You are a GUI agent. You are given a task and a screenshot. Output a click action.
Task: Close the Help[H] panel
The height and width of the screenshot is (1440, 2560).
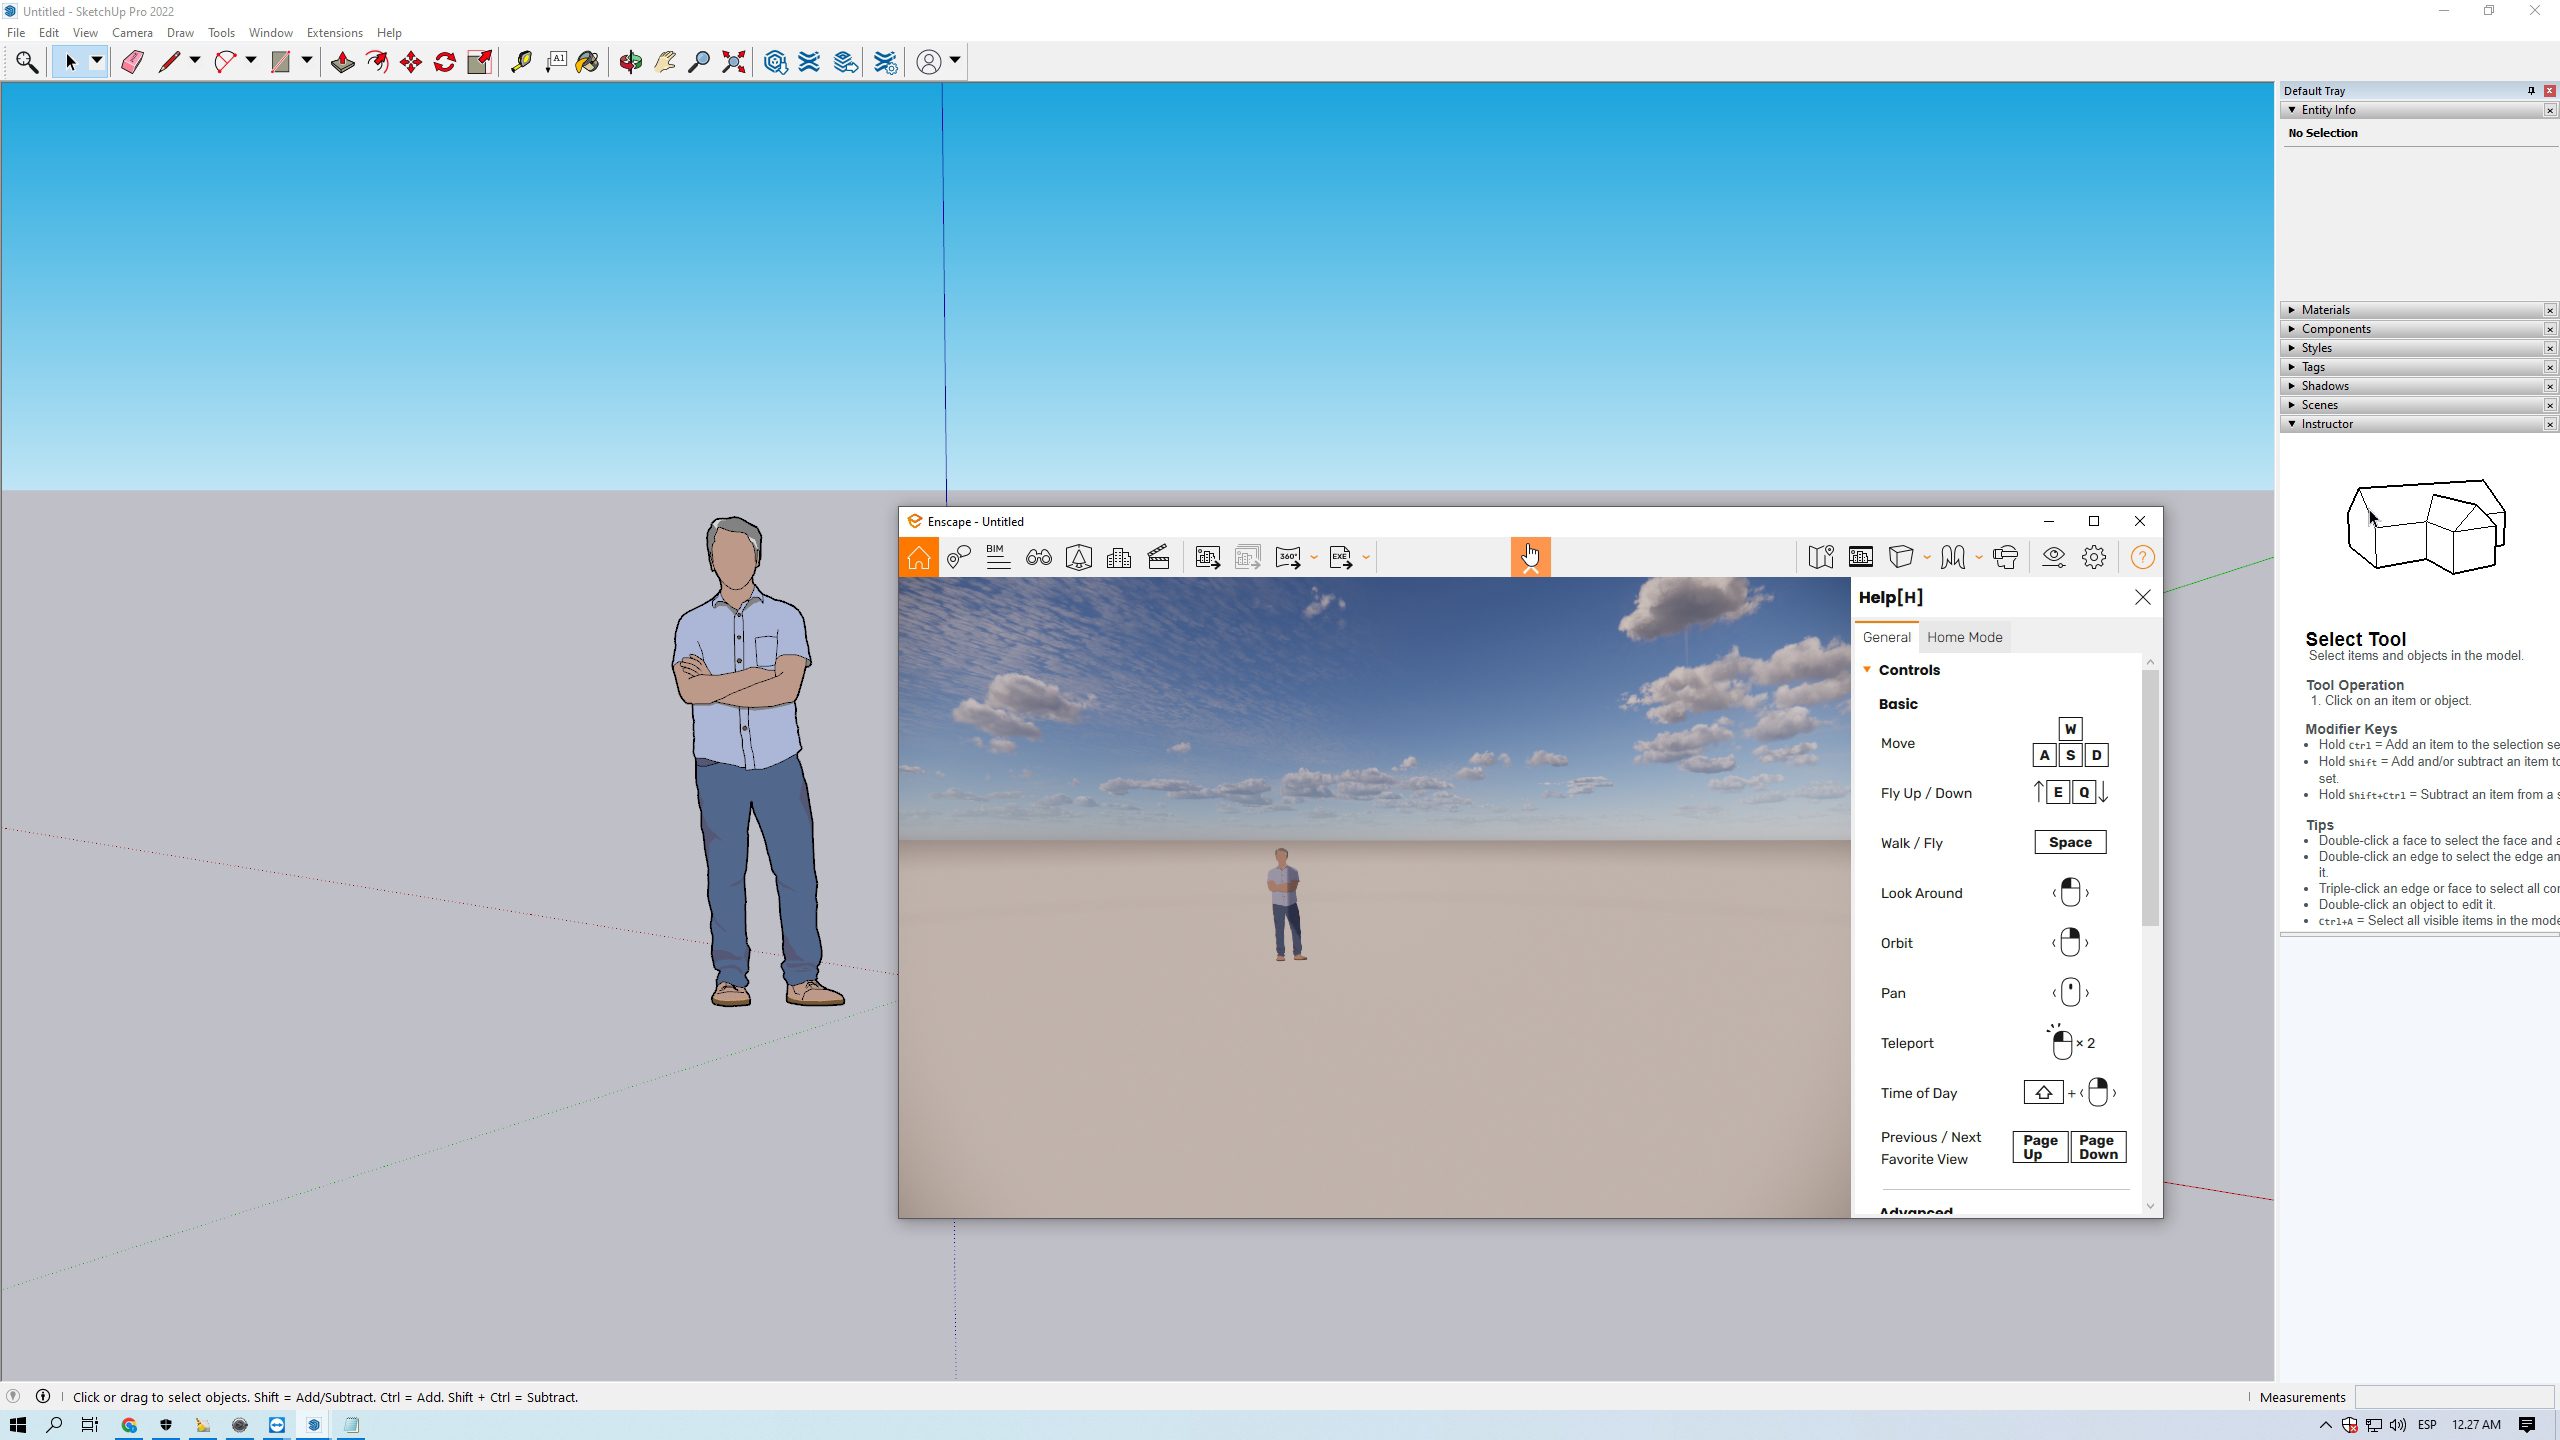click(2142, 597)
